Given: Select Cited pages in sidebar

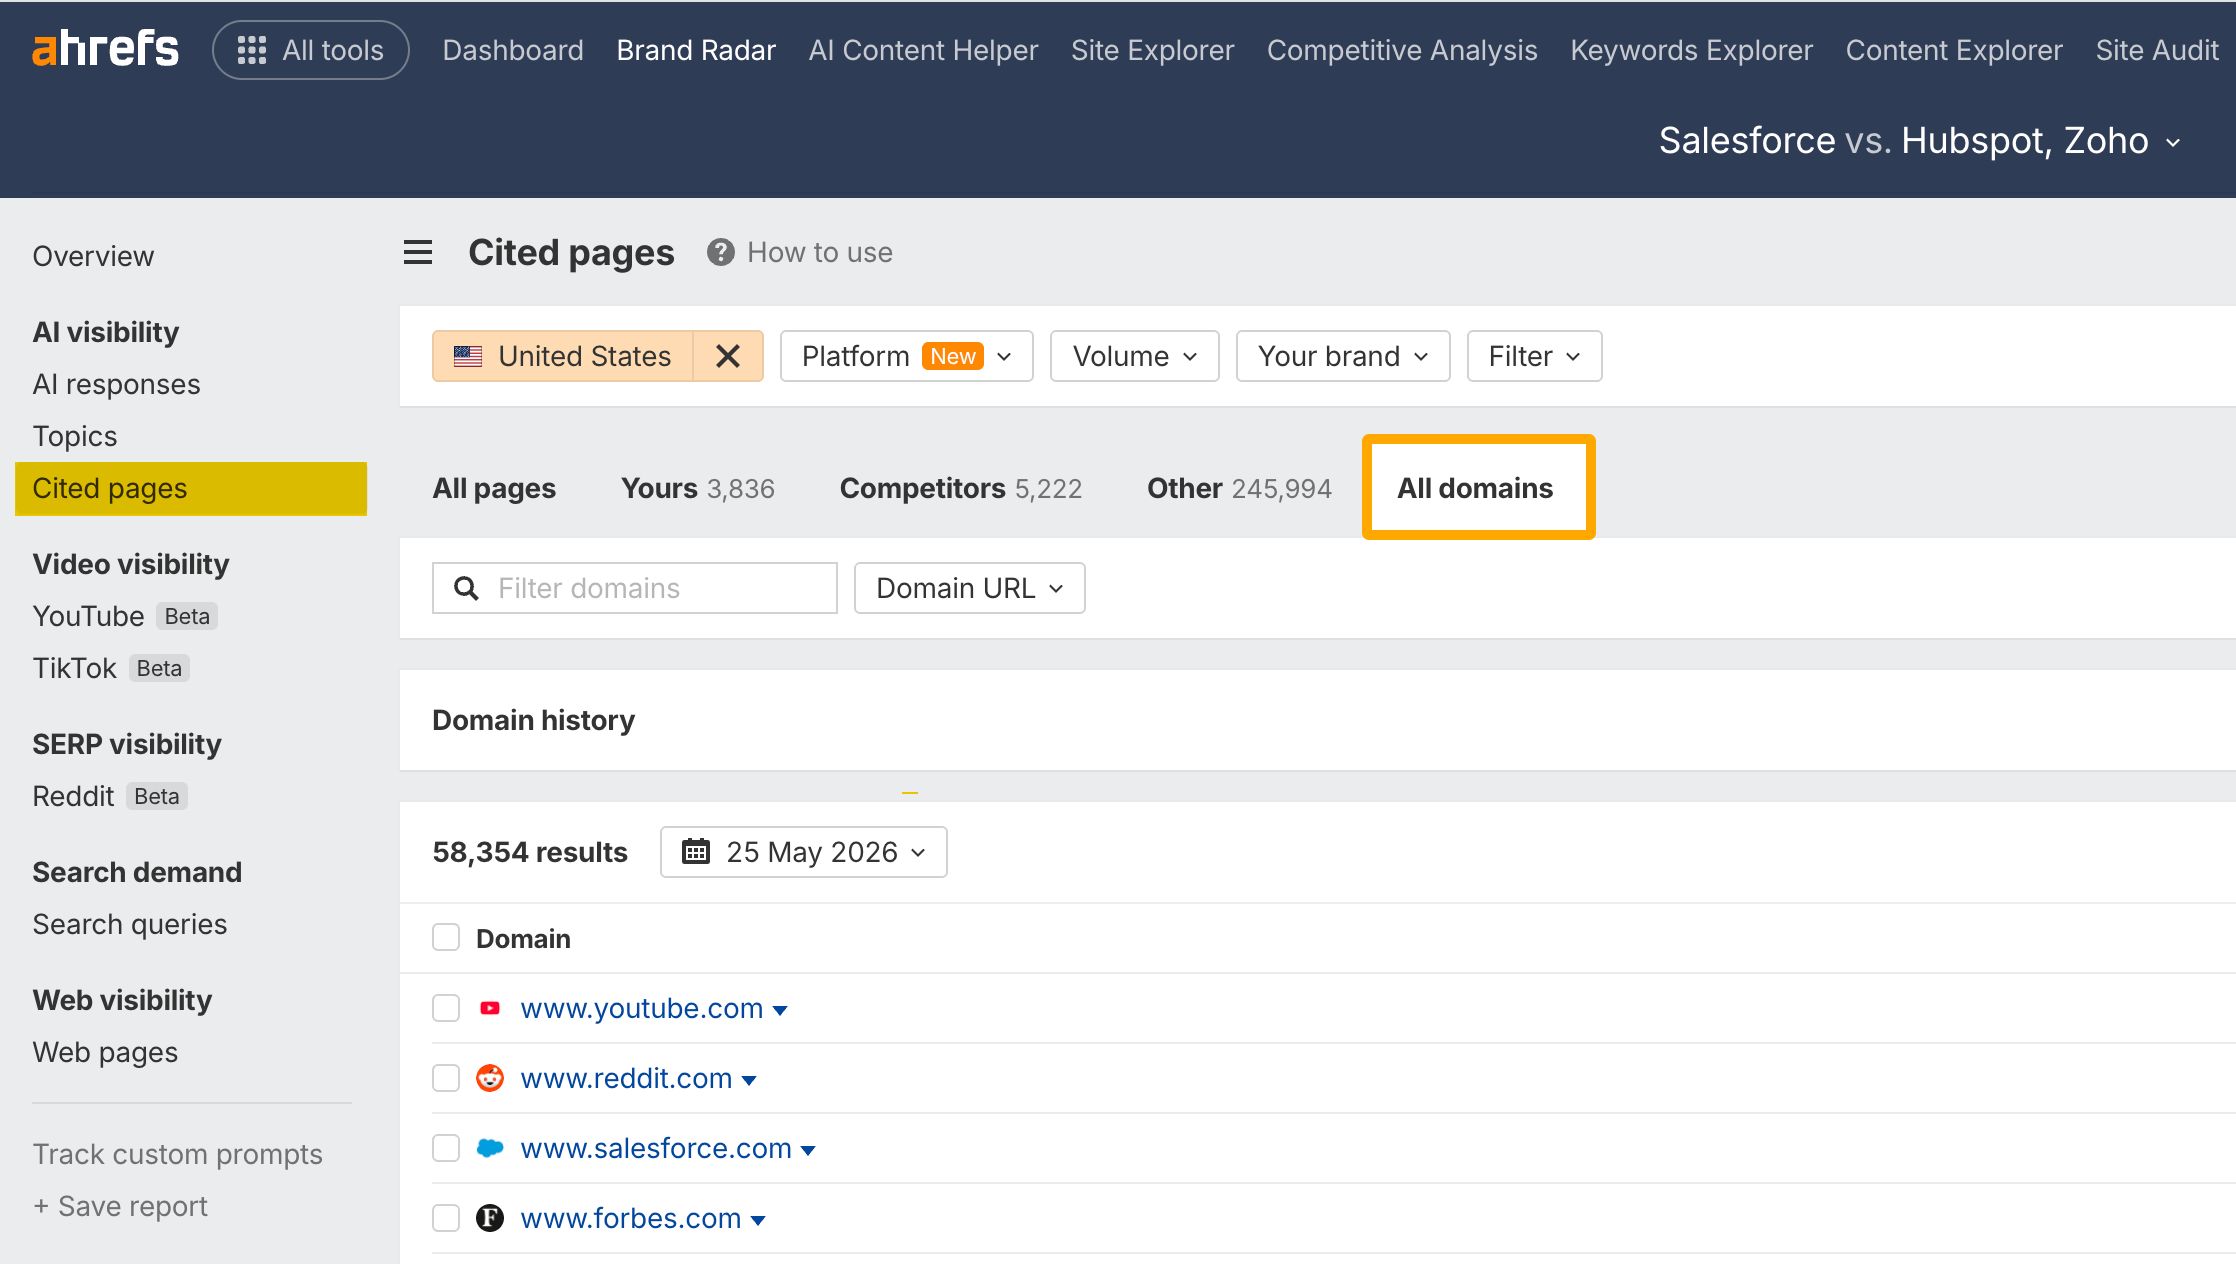Looking at the screenshot, I should (x=191, y=488).
